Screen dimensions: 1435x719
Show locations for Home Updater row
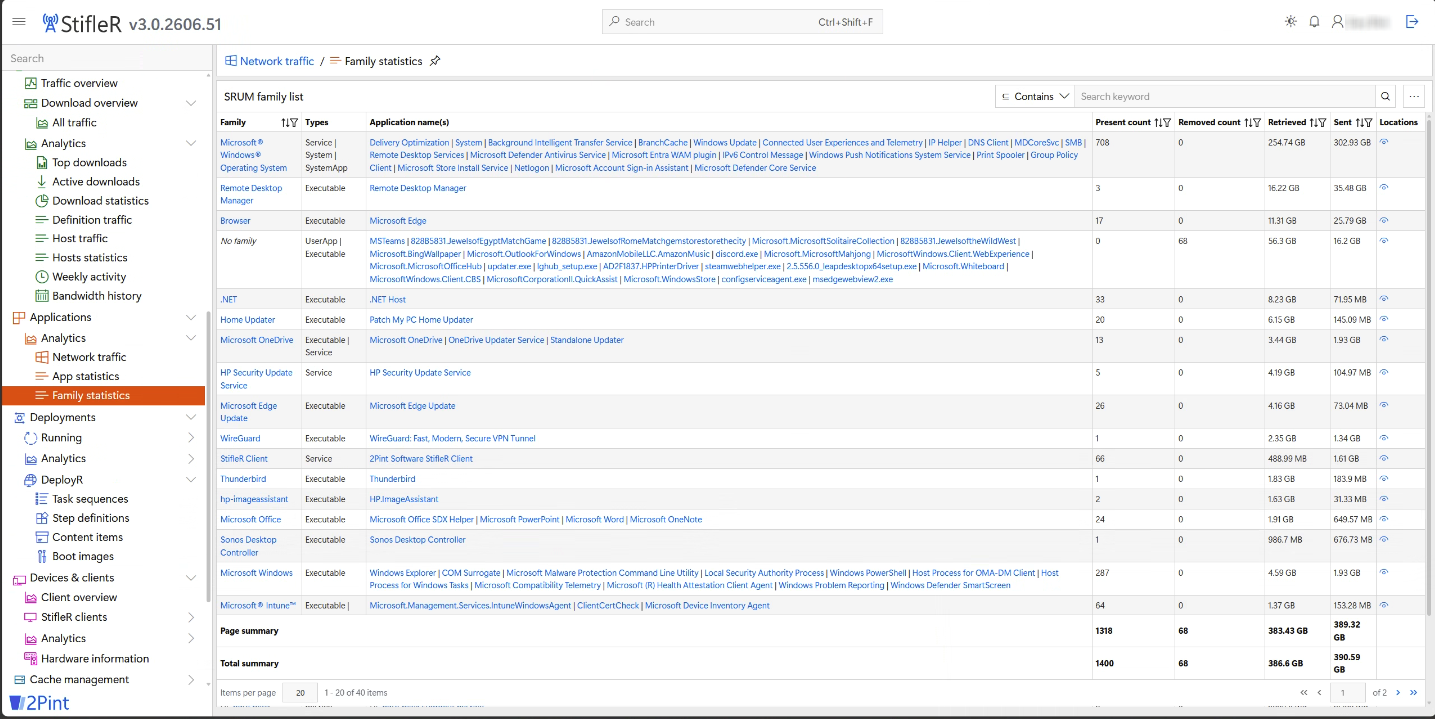click(x=1384, y=319)
